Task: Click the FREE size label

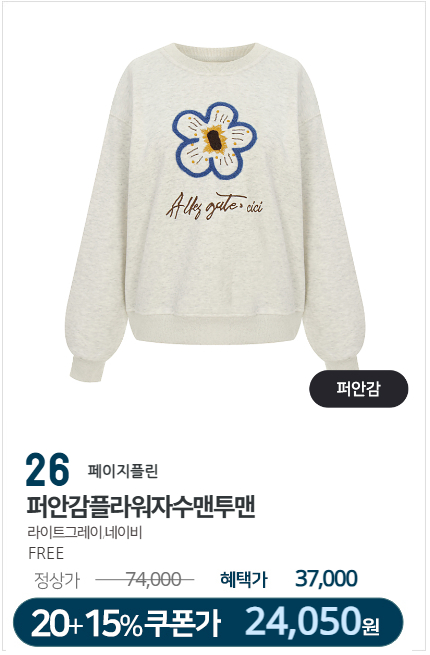Action: click(46, 553)
